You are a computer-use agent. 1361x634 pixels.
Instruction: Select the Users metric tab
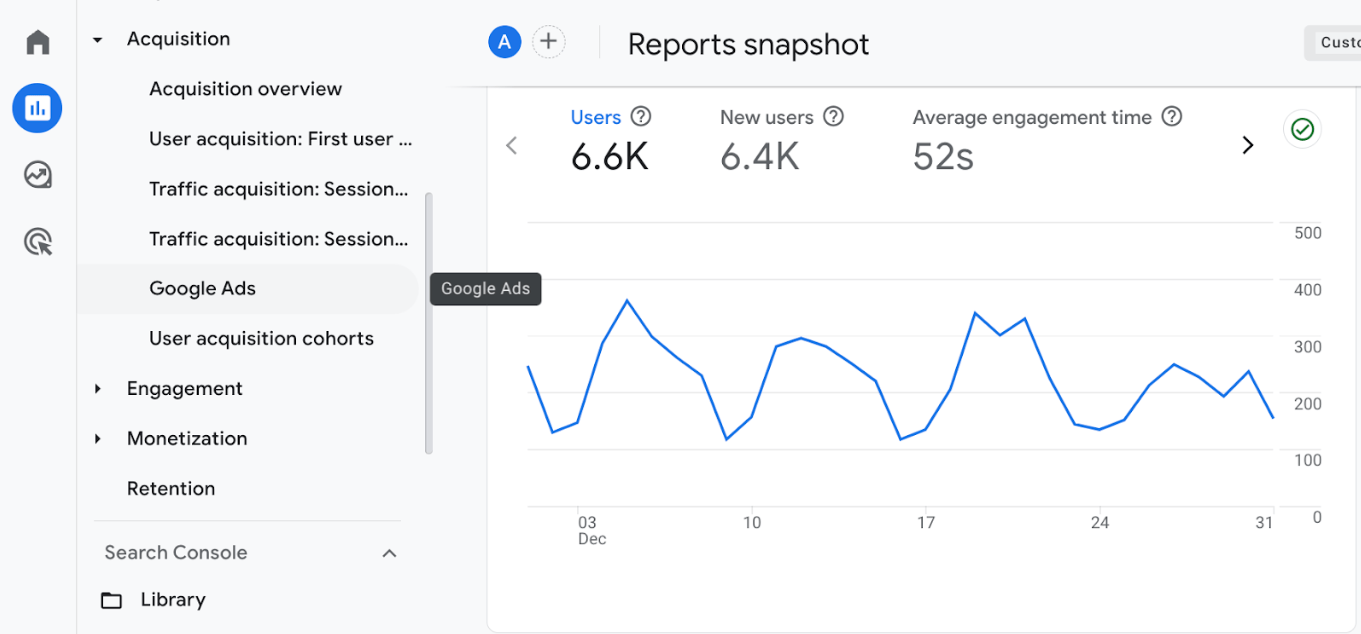(596, 118)
